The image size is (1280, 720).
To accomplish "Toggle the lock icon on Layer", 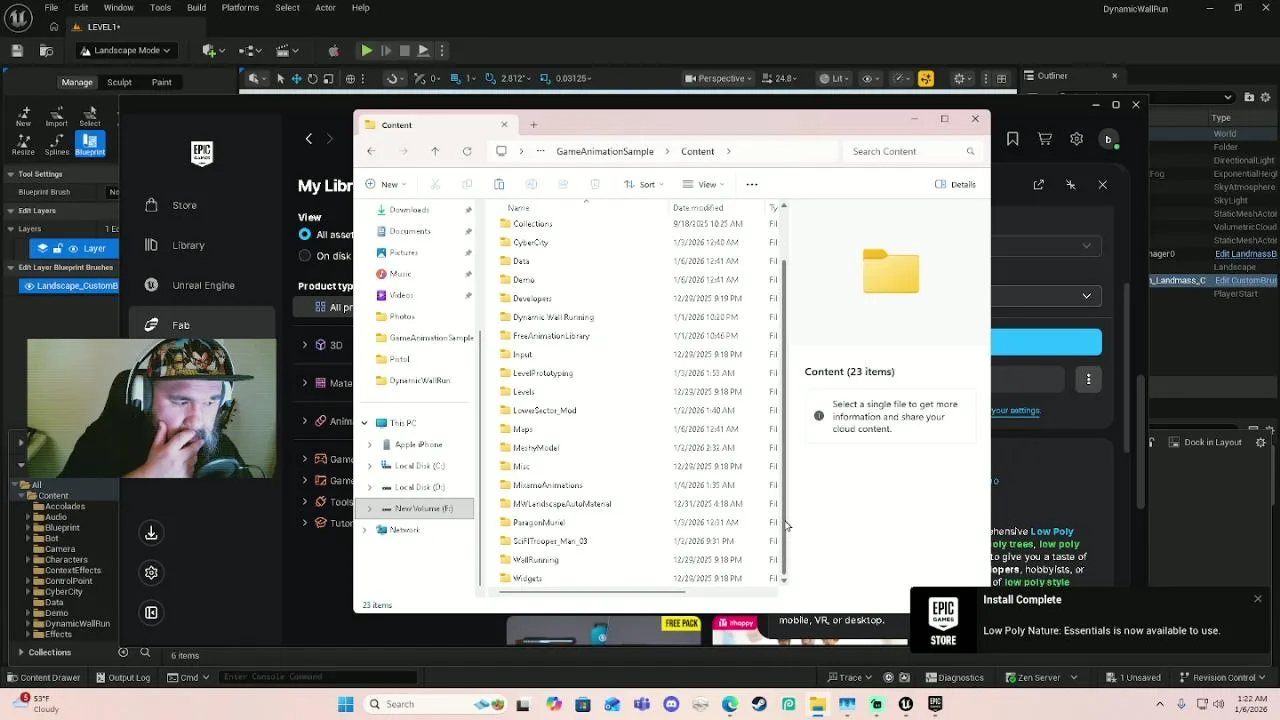I will [x=58, y=248].
